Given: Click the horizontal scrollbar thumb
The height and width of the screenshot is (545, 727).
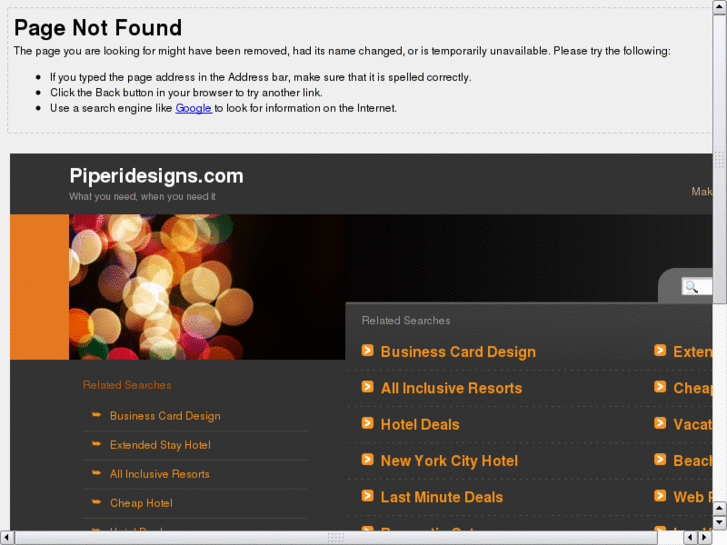Looking at the screenshot, I should tap(336, 538).
